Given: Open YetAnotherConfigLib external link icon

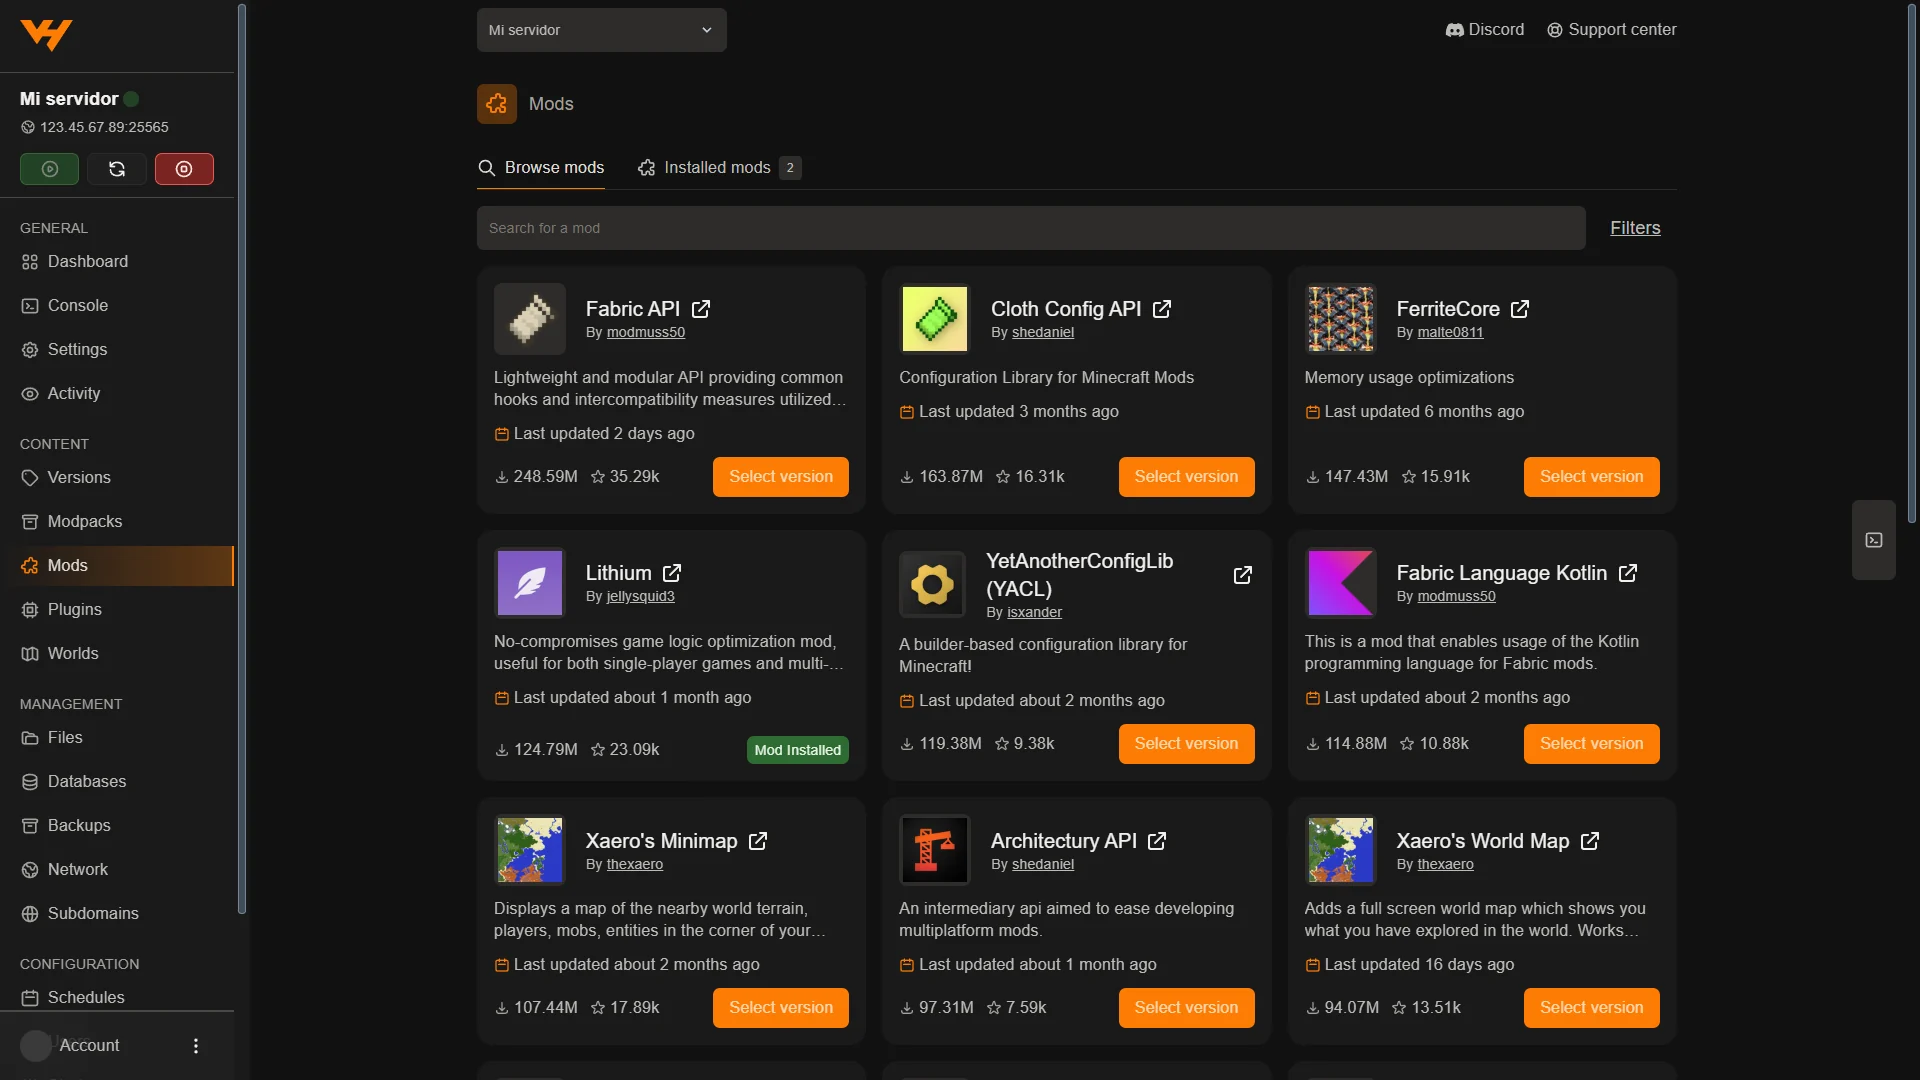Looking at the screenshot, I should tap(1243, 575).
